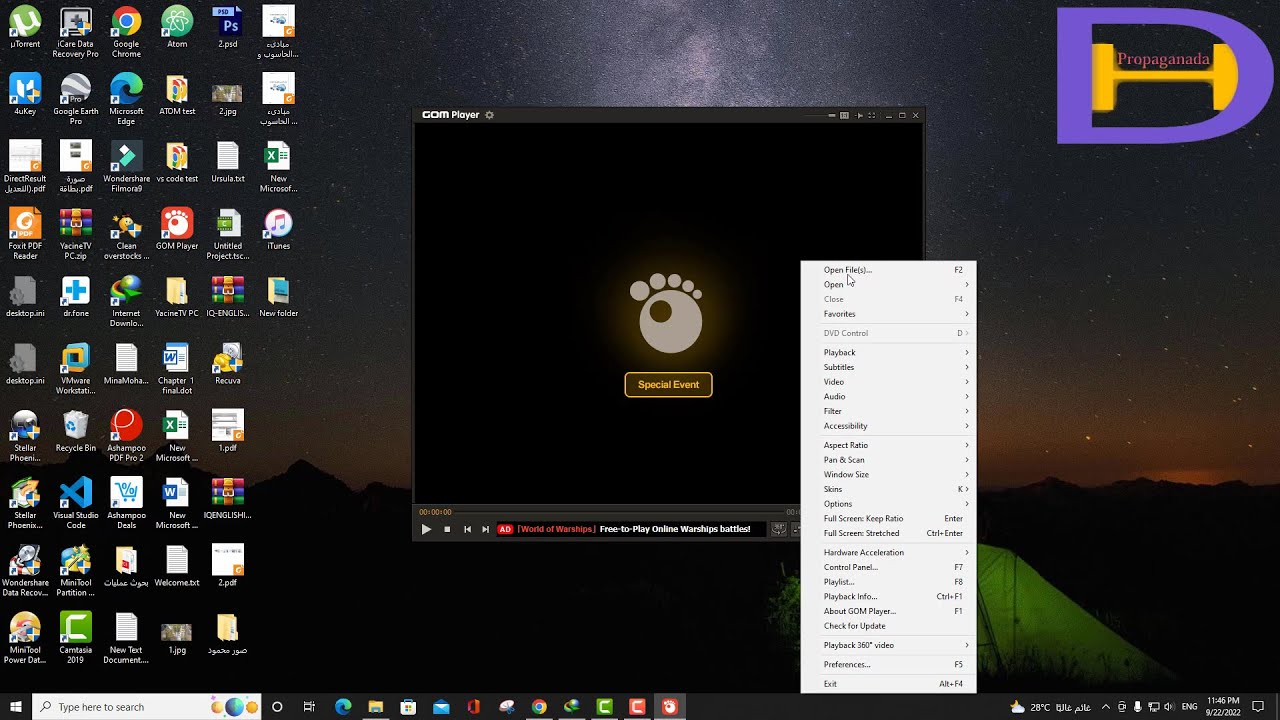Open the Hardware Acceleration submenu

click(x=888, y=553)
